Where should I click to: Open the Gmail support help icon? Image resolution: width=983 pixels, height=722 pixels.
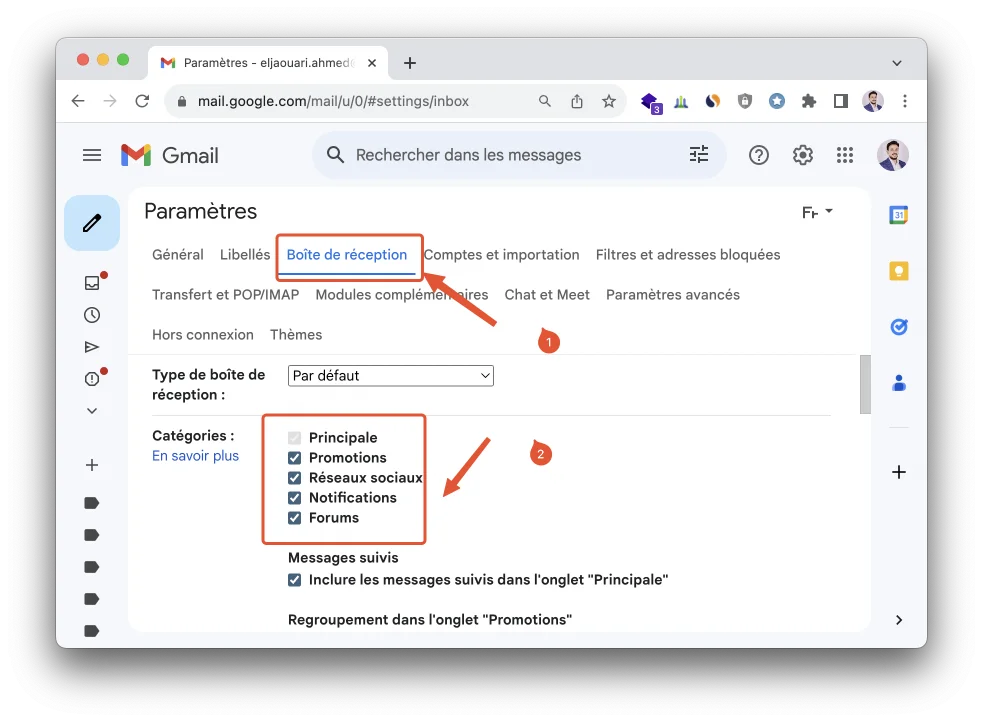758,155
